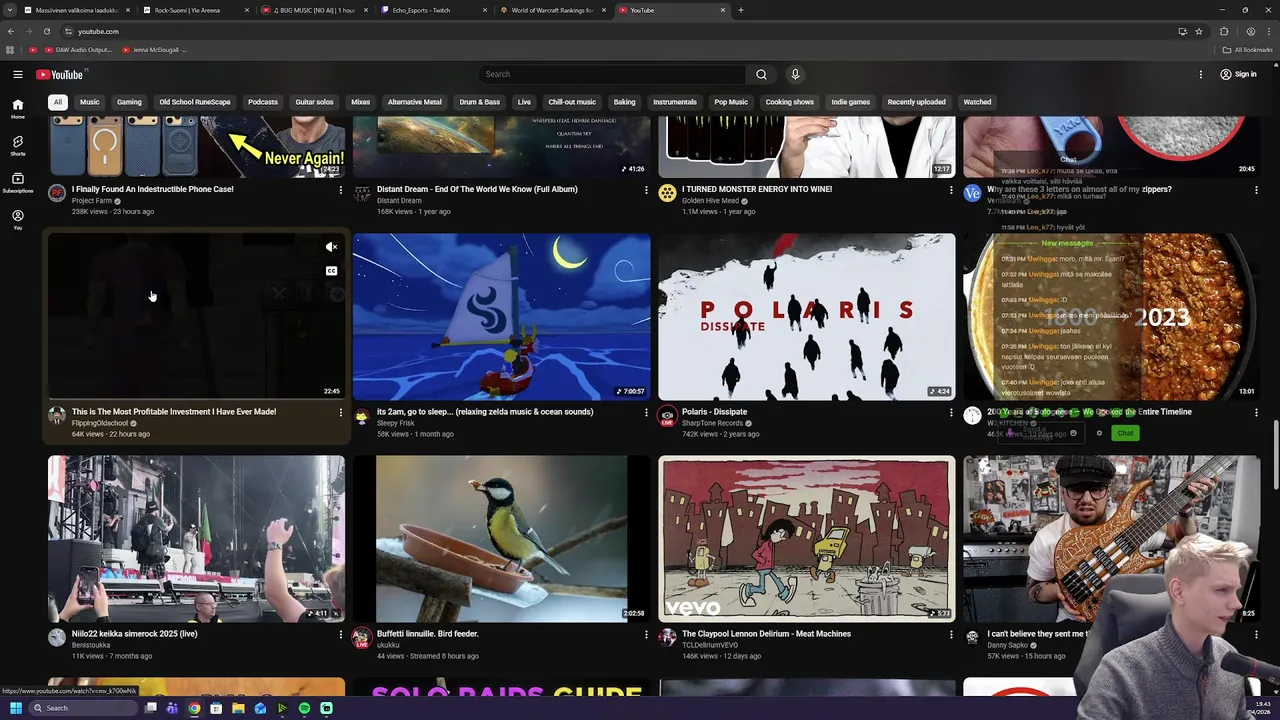Select the Guitar solos chip

tap(314, 102)
